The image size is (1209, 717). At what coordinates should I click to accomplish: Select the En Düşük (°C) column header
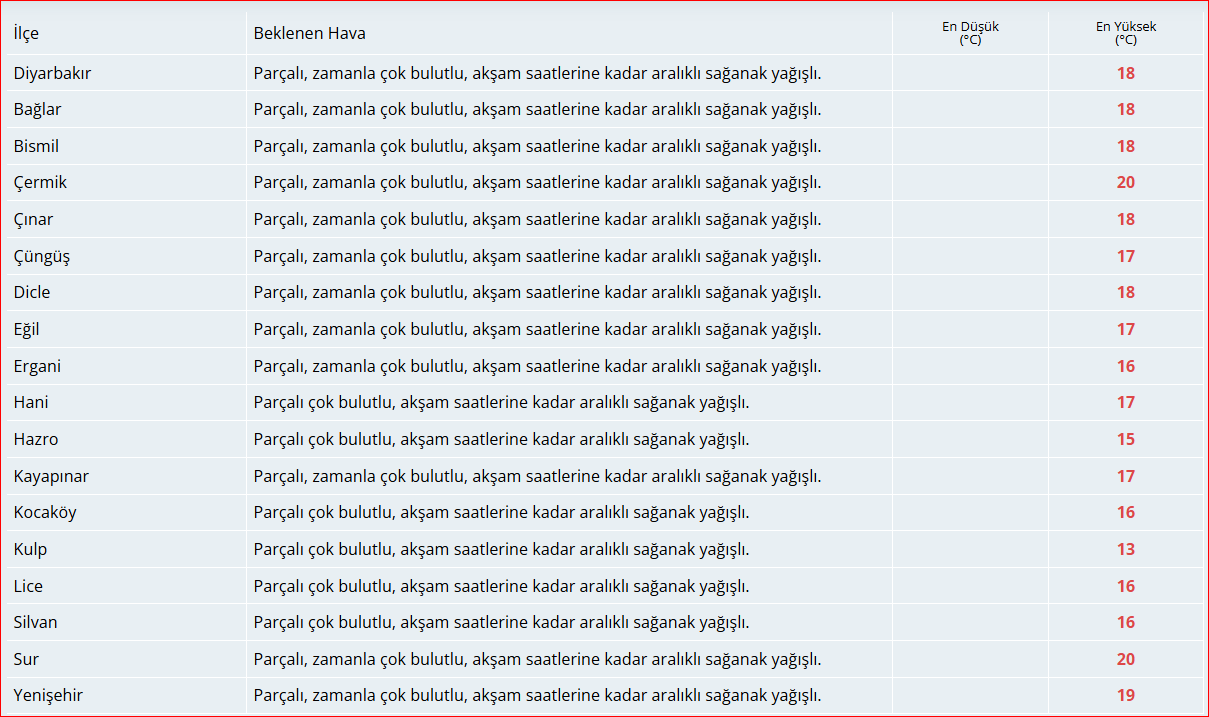pyautogui.click(x=969, y=33)
